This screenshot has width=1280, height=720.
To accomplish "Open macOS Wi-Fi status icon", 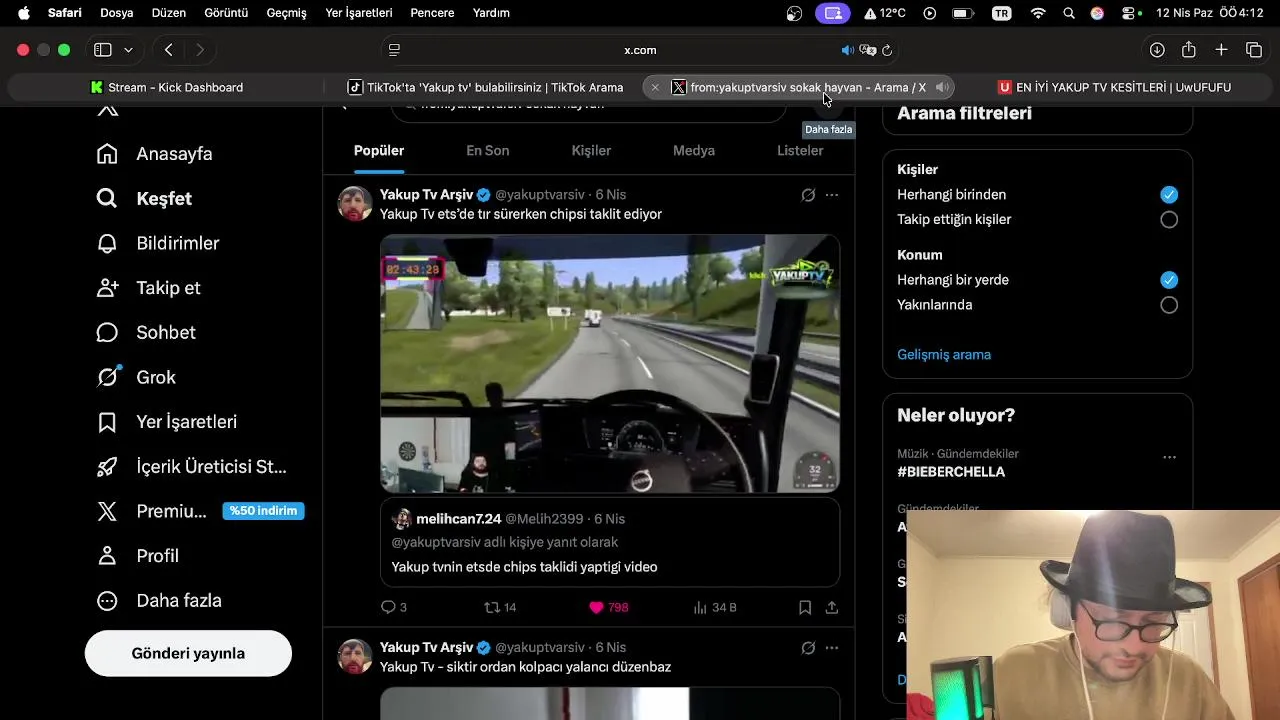I will click(1038, 13).
